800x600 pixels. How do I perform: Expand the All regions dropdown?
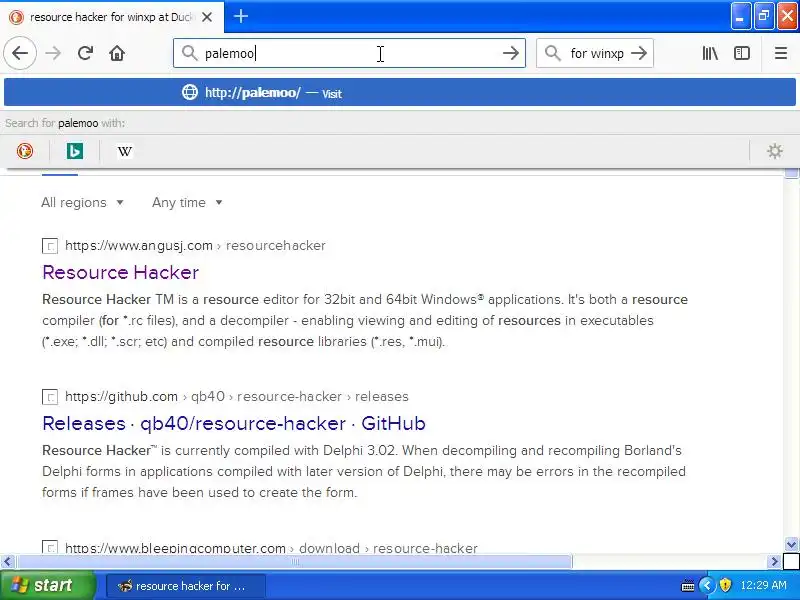pyautogui.click(x=82, y=203)
